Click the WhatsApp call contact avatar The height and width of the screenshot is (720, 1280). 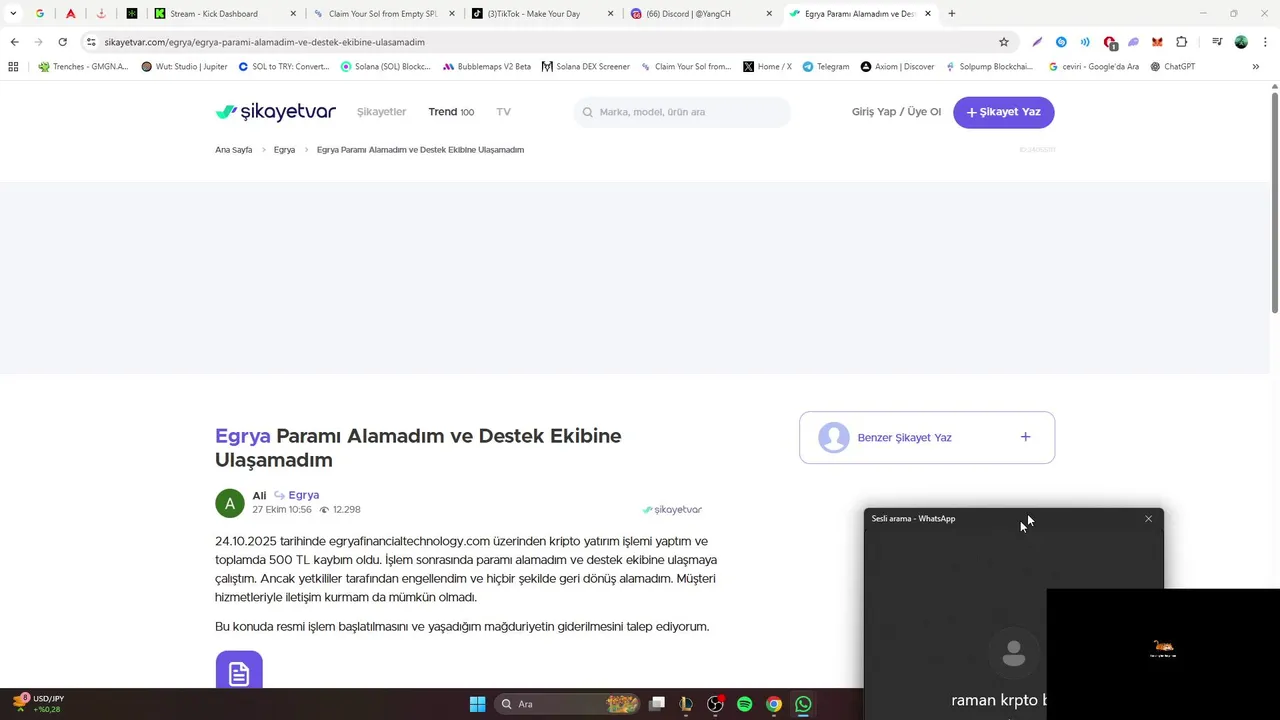pyautogui.click(x=1014, y=653)
